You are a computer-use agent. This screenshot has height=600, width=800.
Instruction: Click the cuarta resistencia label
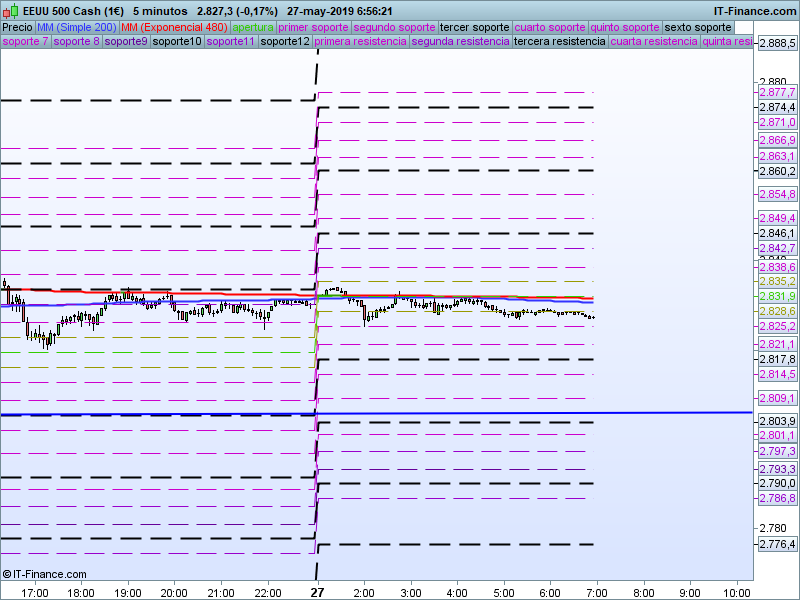653,42
